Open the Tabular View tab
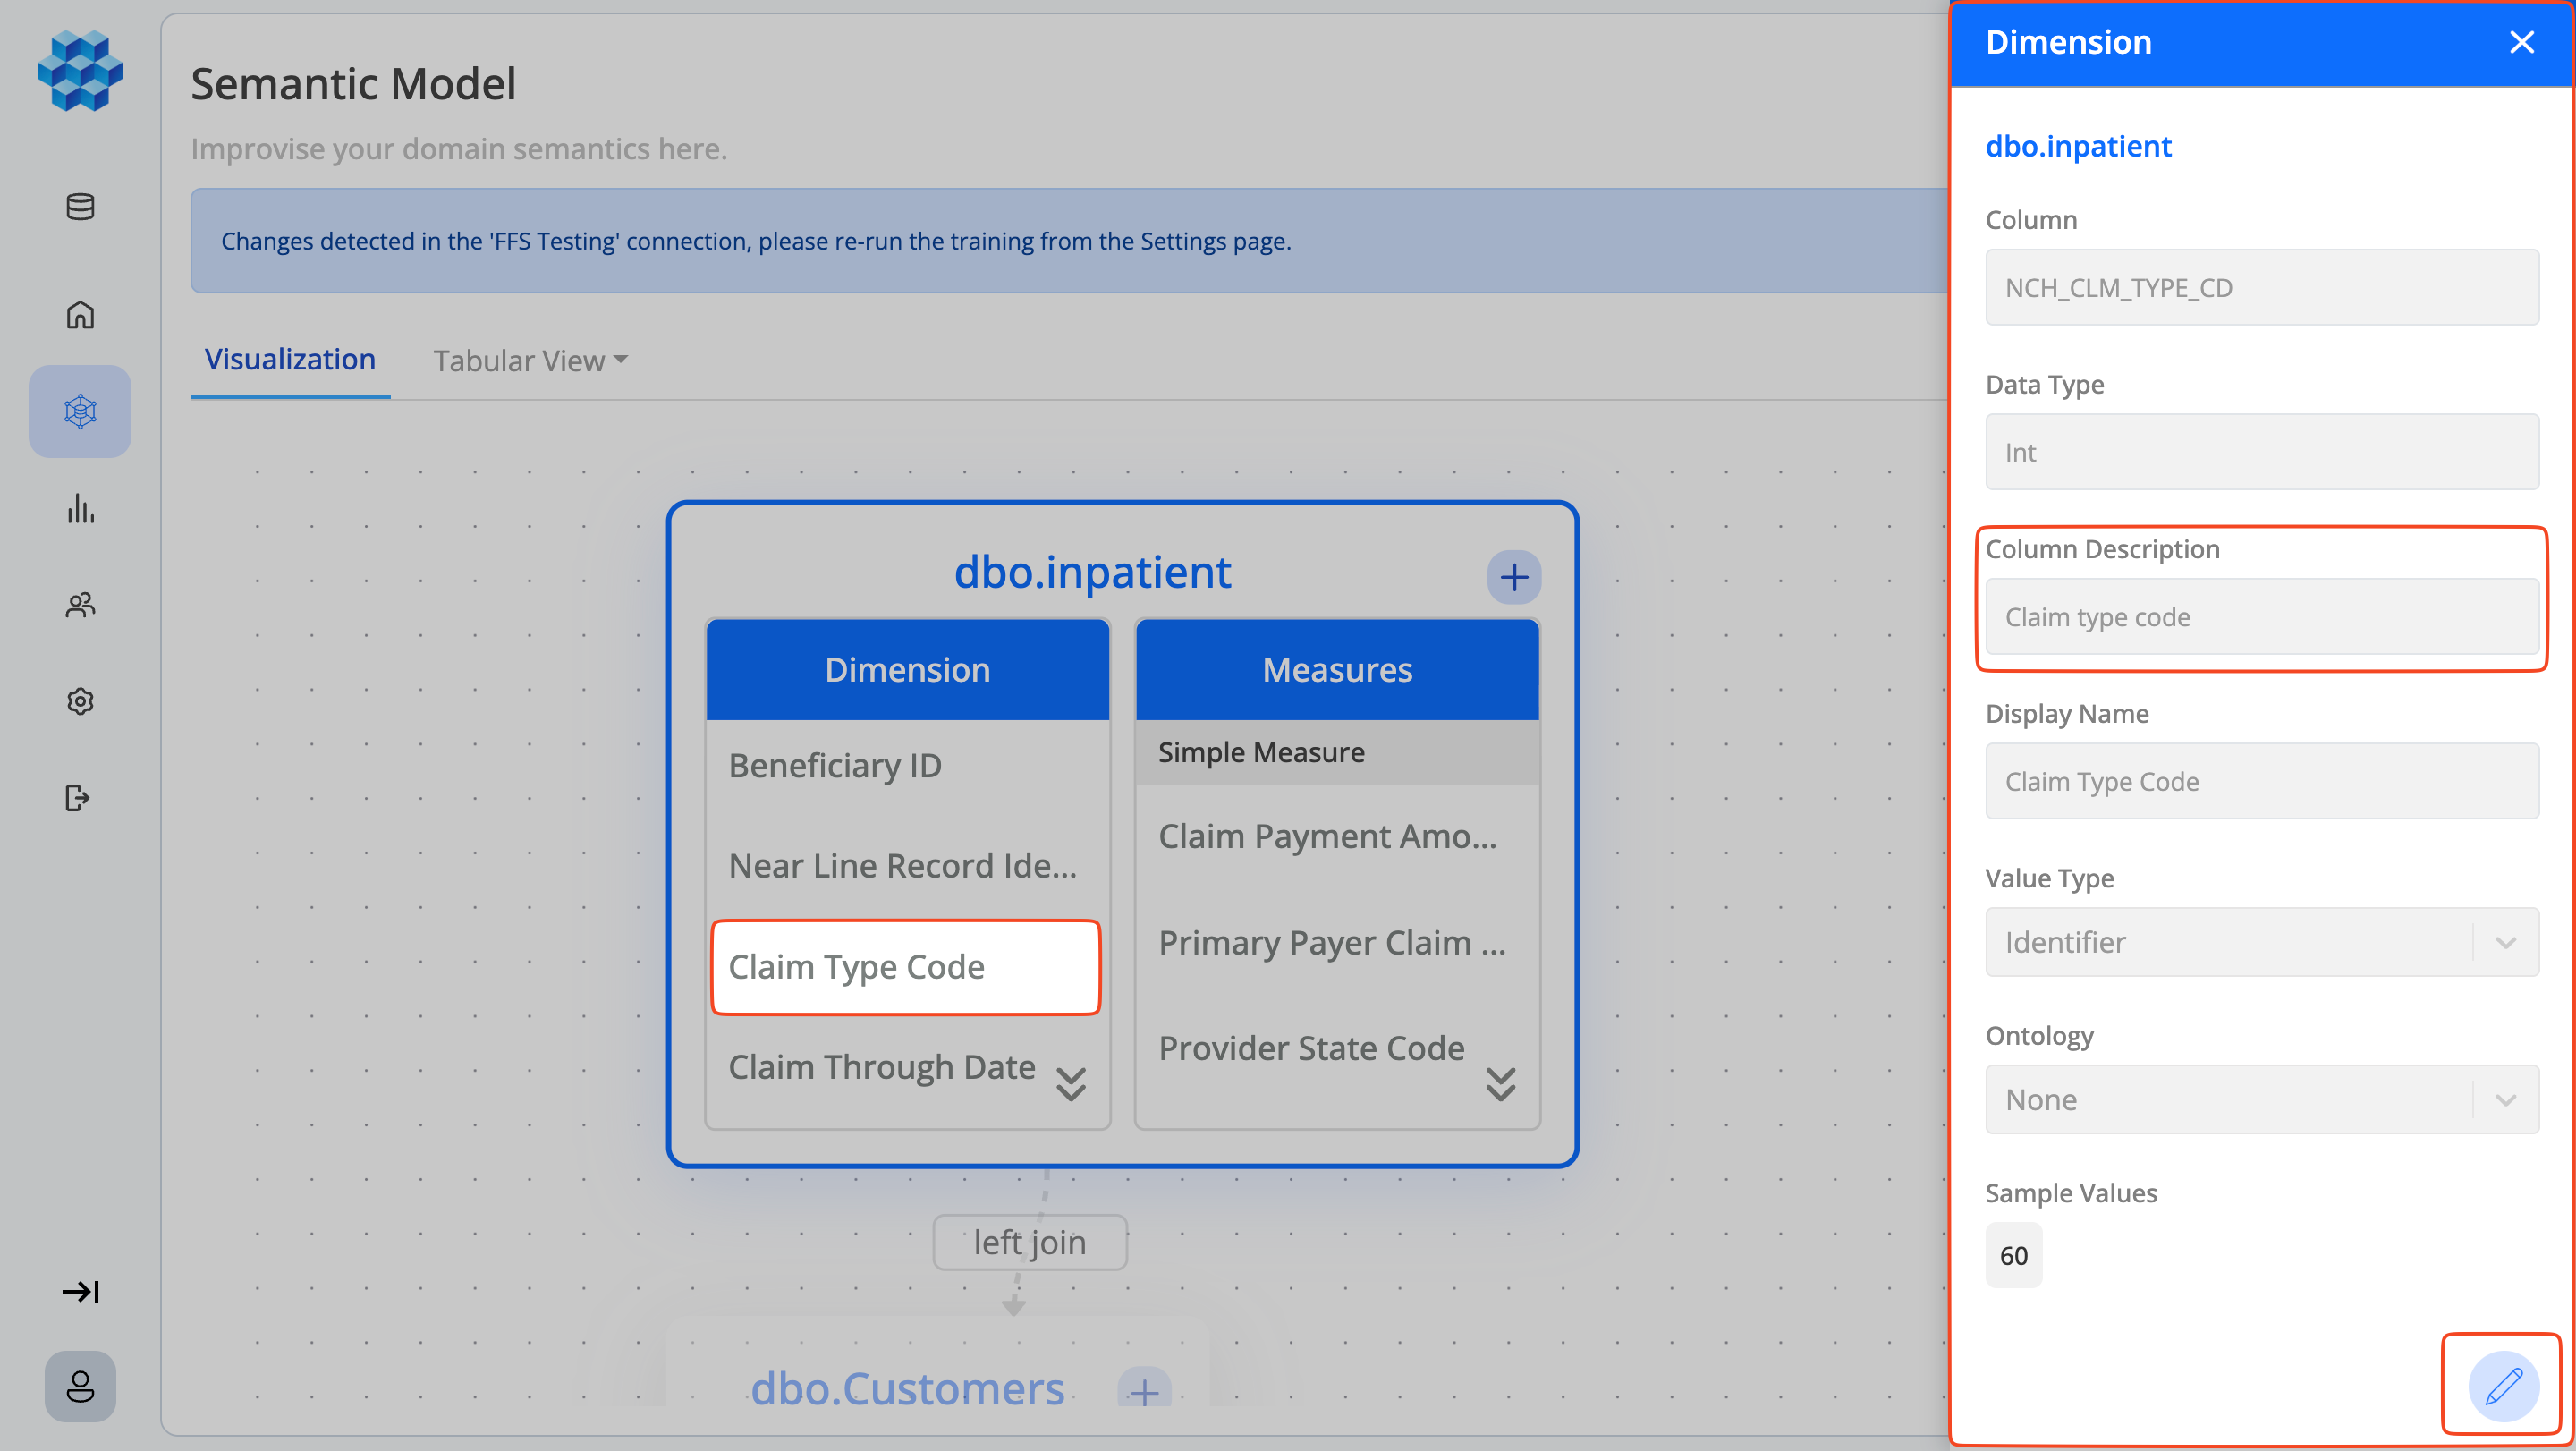 tap(519, 359)
